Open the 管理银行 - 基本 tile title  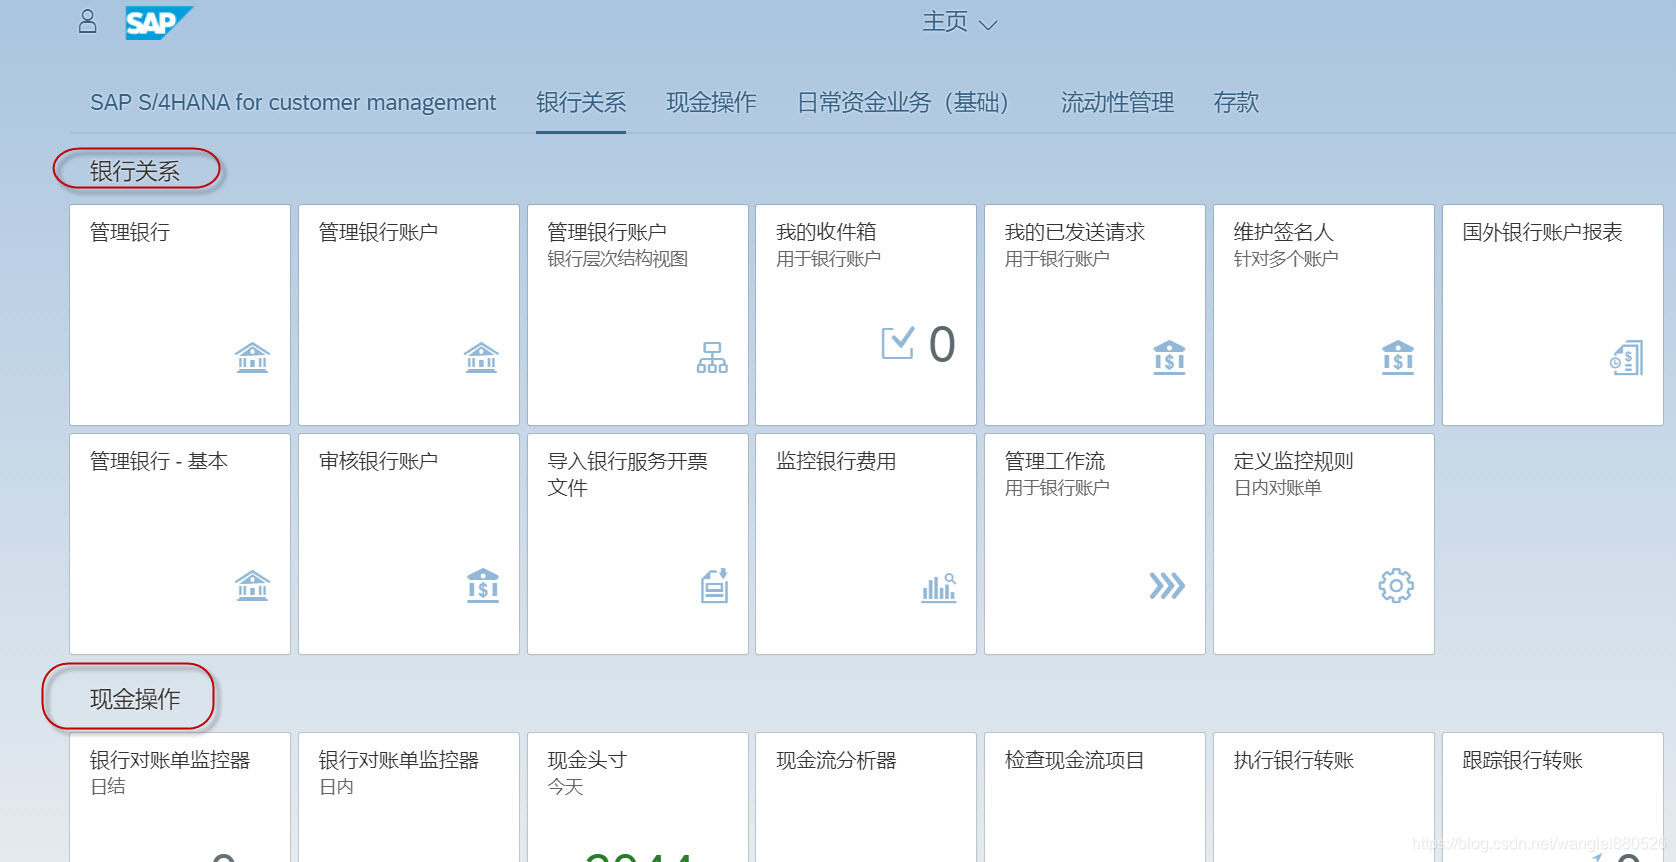coord(159,461)
